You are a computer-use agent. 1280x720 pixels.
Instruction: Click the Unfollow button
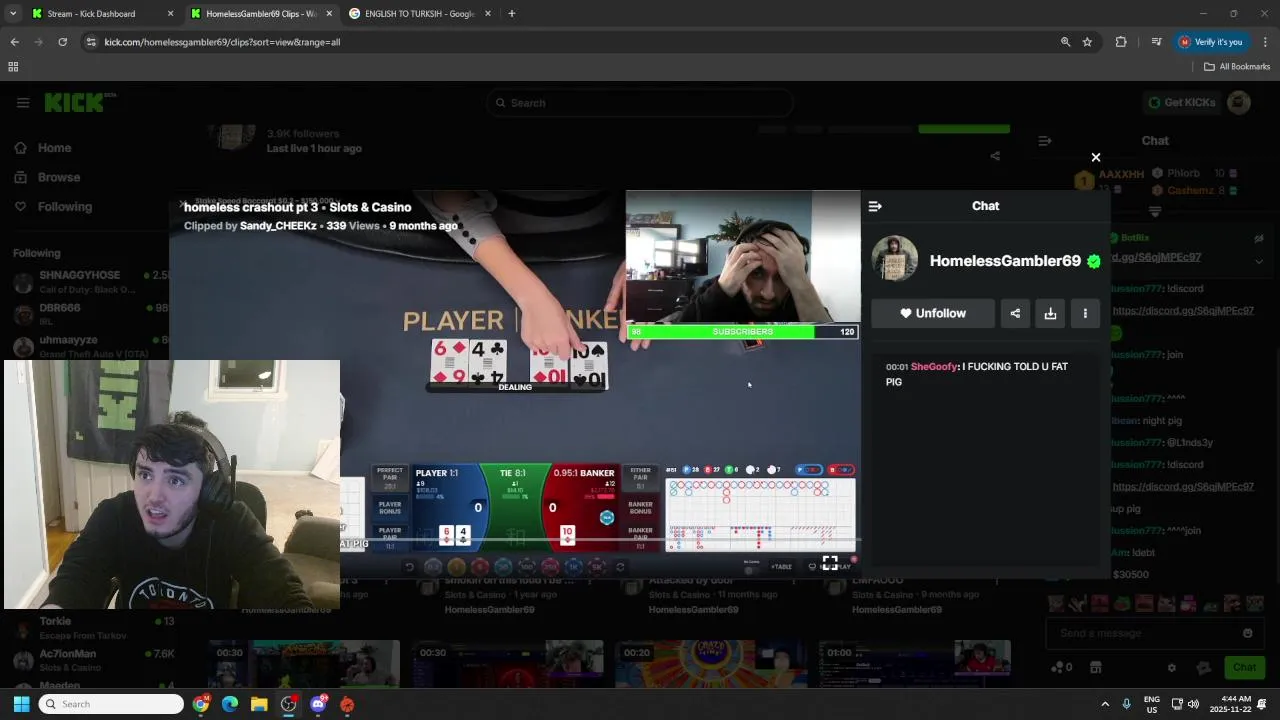pyautogui.click(x=933, y=313)
